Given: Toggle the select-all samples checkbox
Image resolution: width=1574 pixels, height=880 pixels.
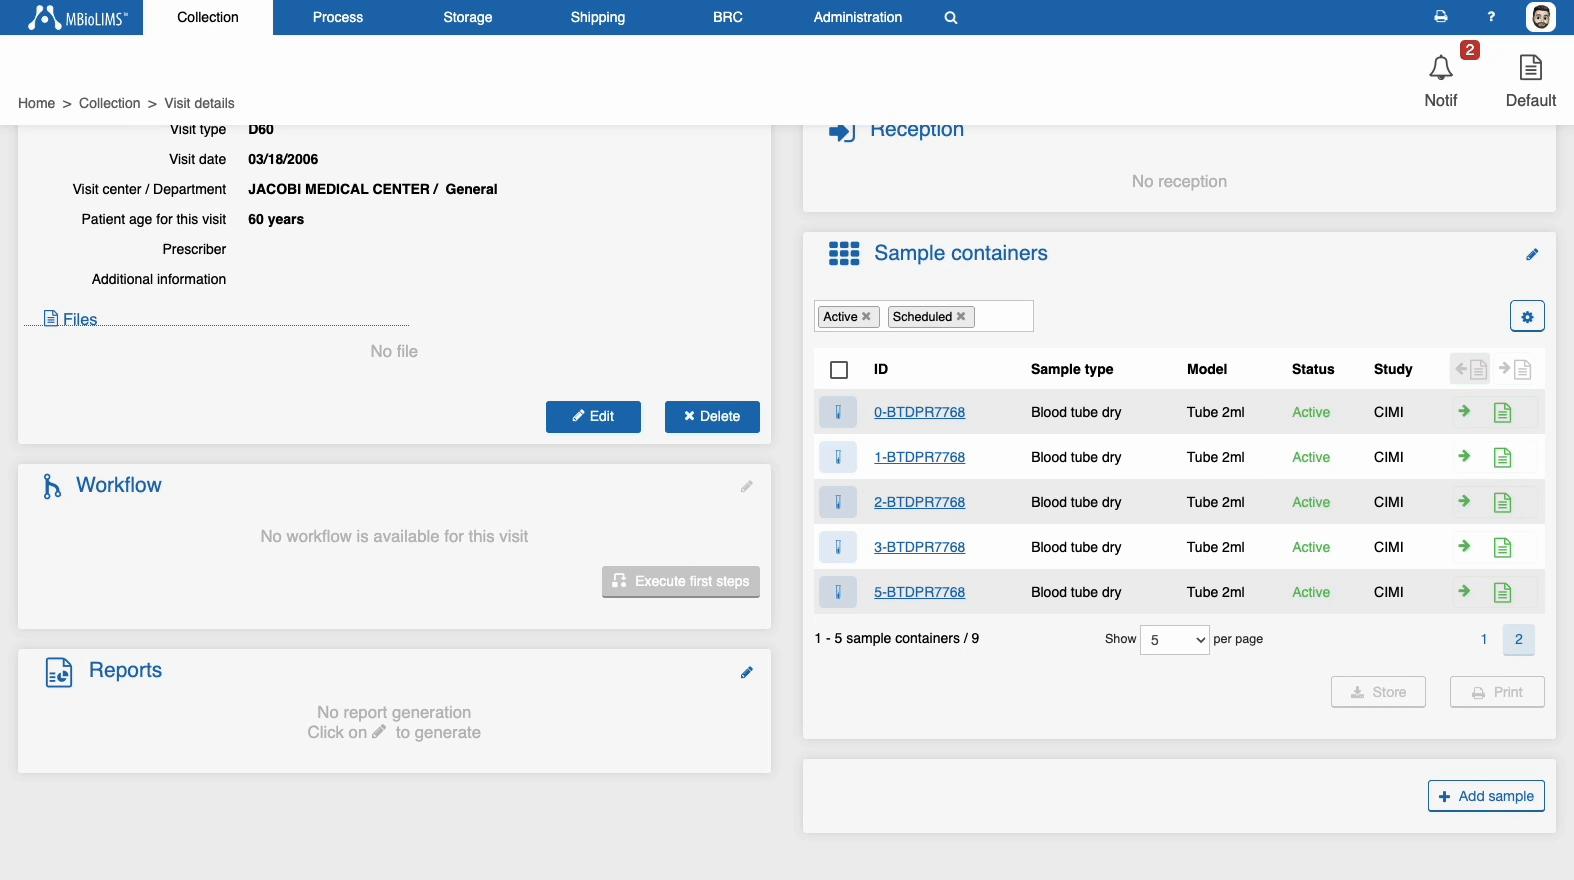Looking at the screenshot, I should click(x=839, y=370).
